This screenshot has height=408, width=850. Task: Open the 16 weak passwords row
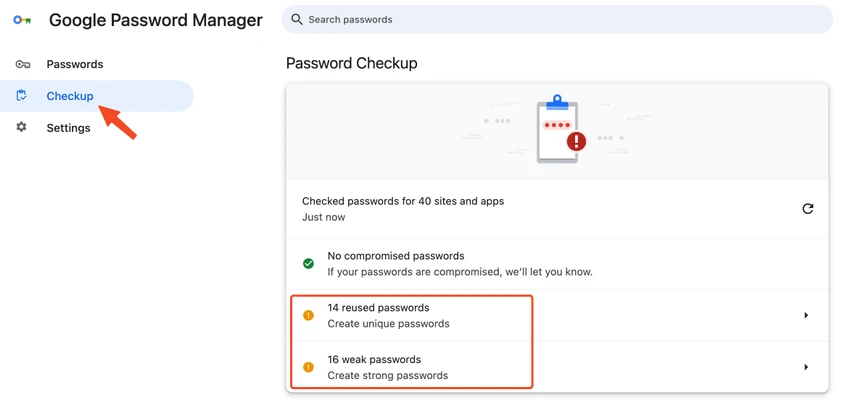557,367
